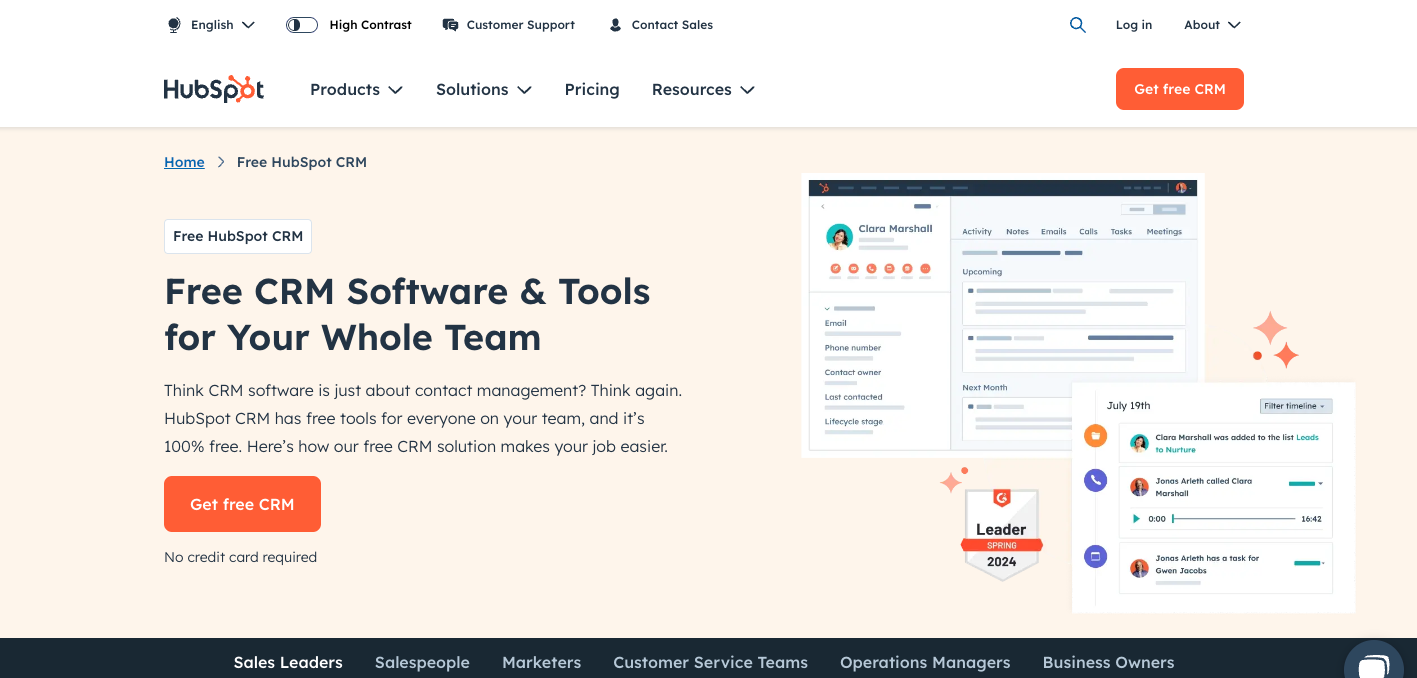The width and height of the screenshot is (1417, 678).
Task: Open Contact Sales link
Action: pos(672,25)
